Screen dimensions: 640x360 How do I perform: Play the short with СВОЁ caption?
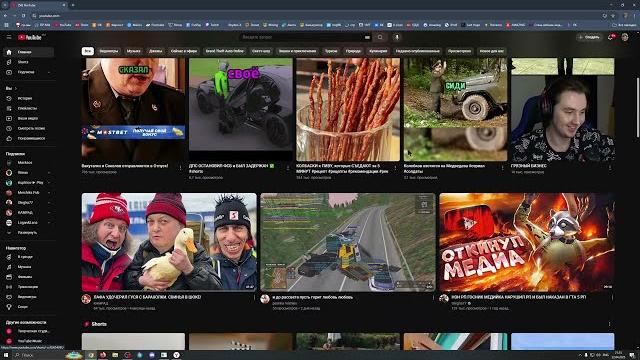coord(240,109)
